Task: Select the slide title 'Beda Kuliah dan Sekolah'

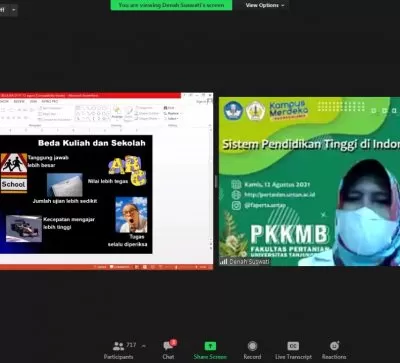Action: 92,143
